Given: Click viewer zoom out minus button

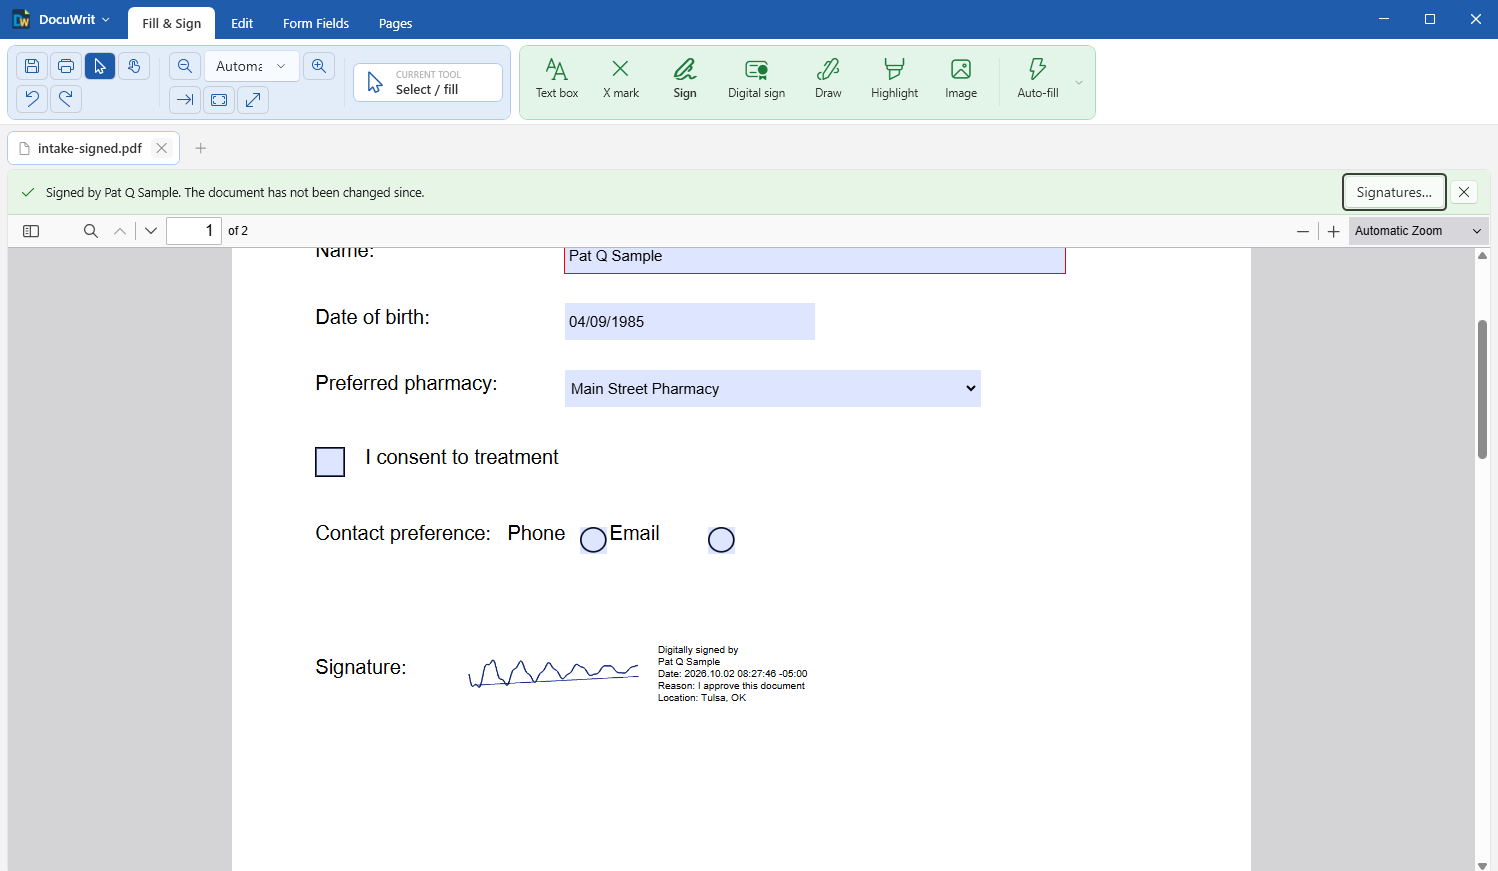Looking at the screenshot, I should [x=1303, y=231].
